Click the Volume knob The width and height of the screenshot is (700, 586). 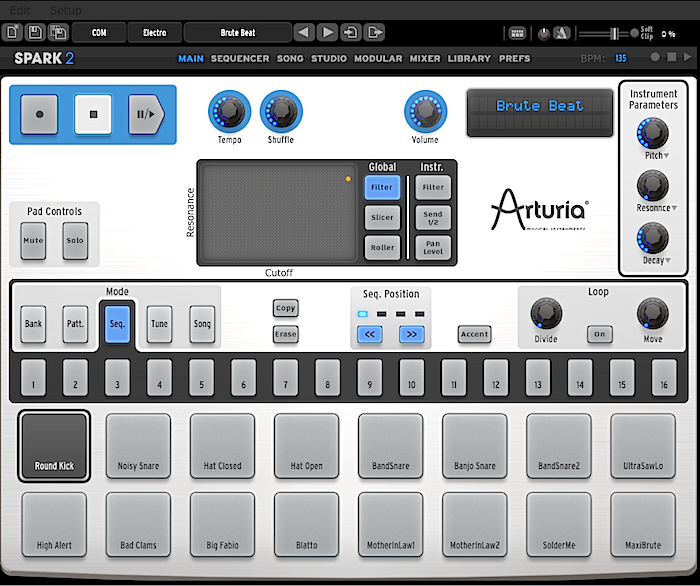424,109
